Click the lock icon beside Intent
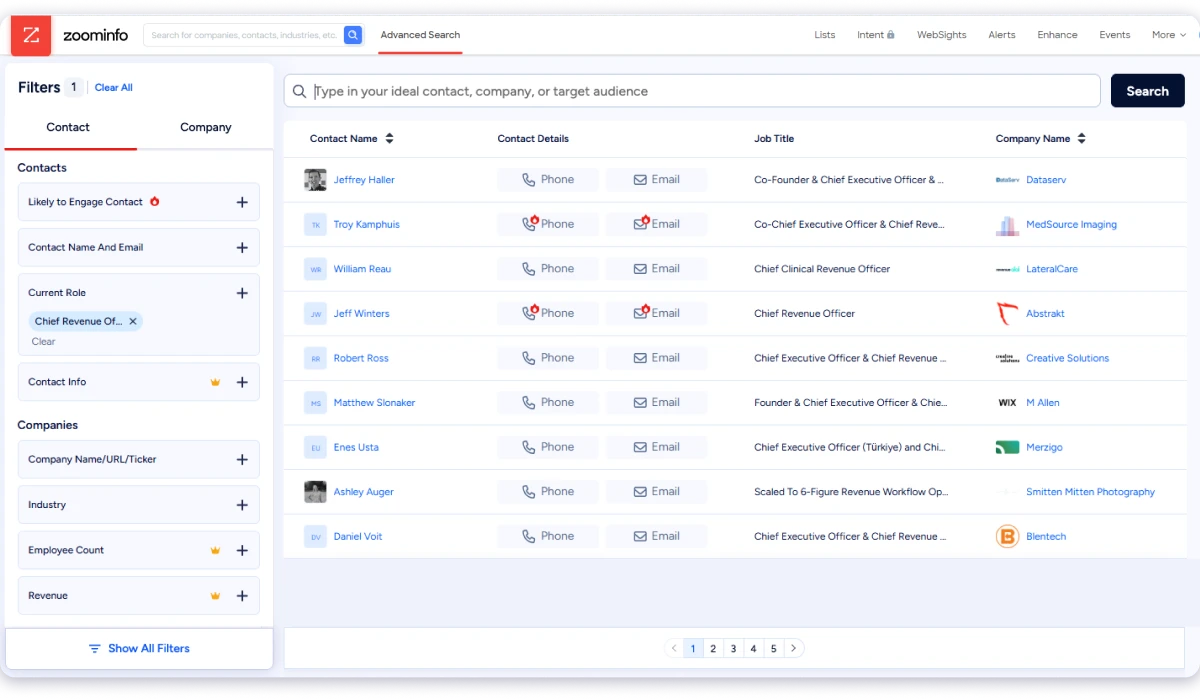Screen dimensions: 1200x699 [891, 35]
